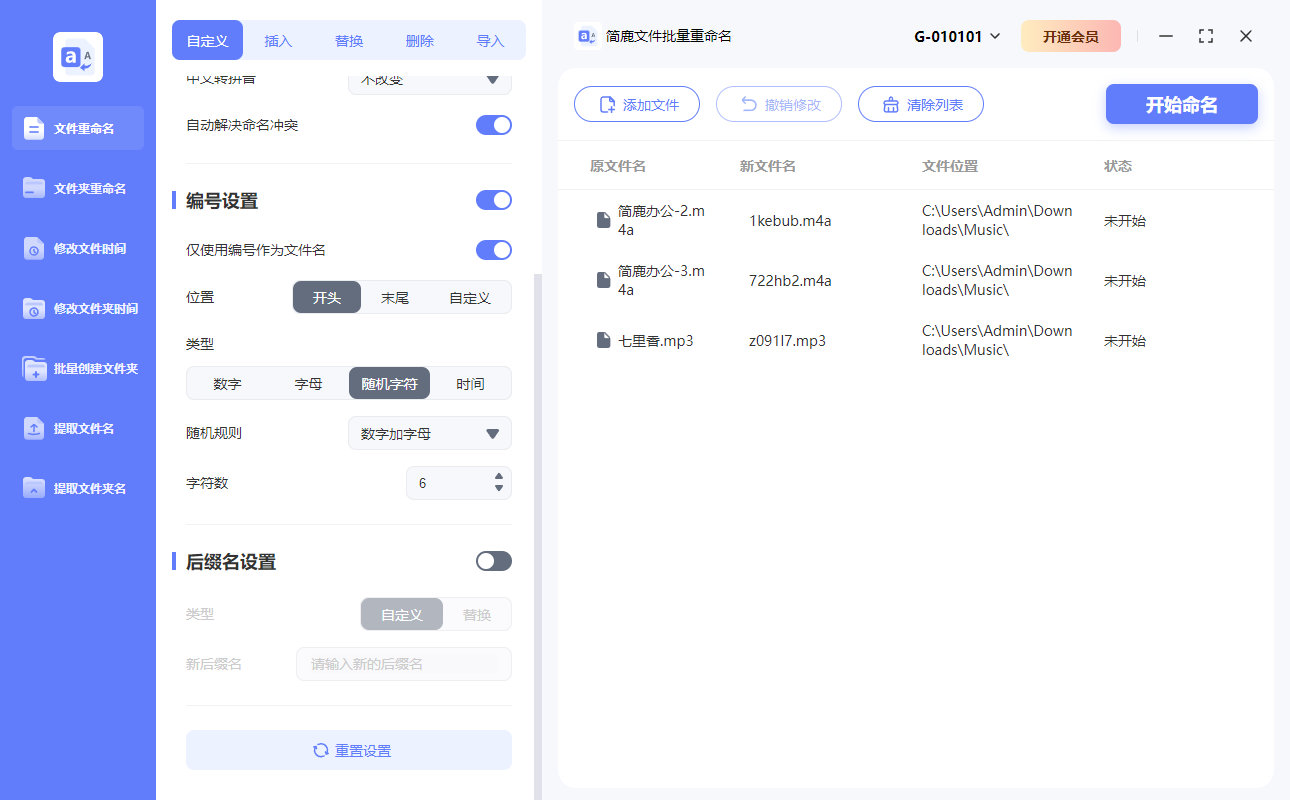Click 添加文件 to add files
This screenshot has height=800, width=1290.
tap(637, 104)
